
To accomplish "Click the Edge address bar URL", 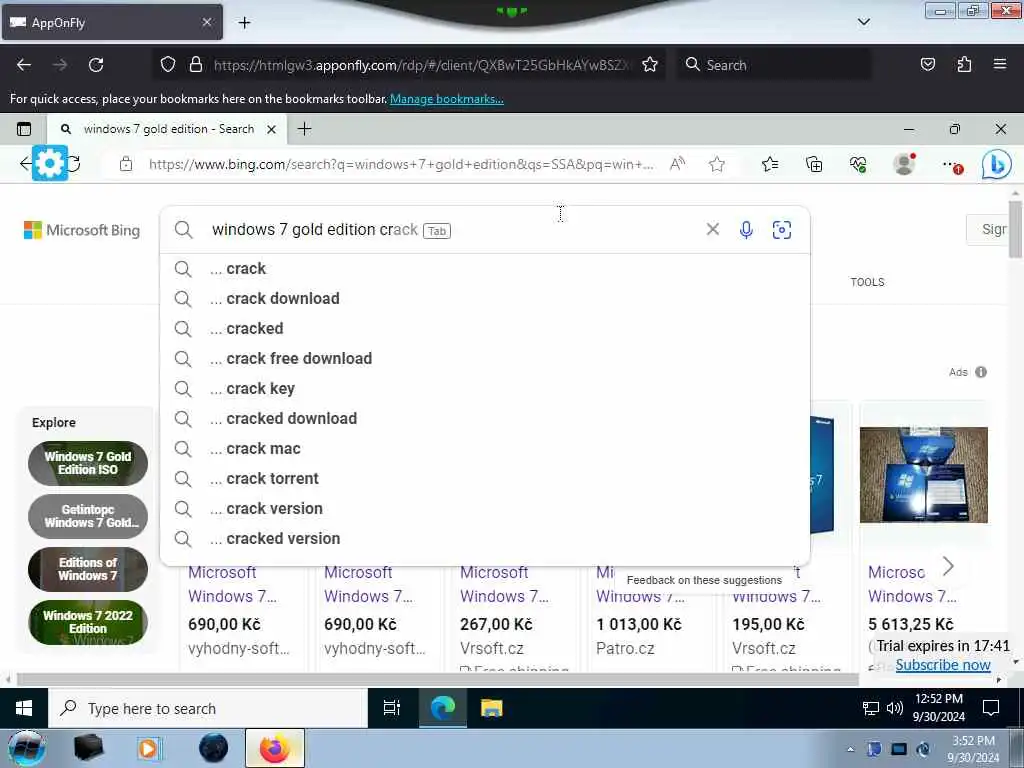I will tap(401, 164).
